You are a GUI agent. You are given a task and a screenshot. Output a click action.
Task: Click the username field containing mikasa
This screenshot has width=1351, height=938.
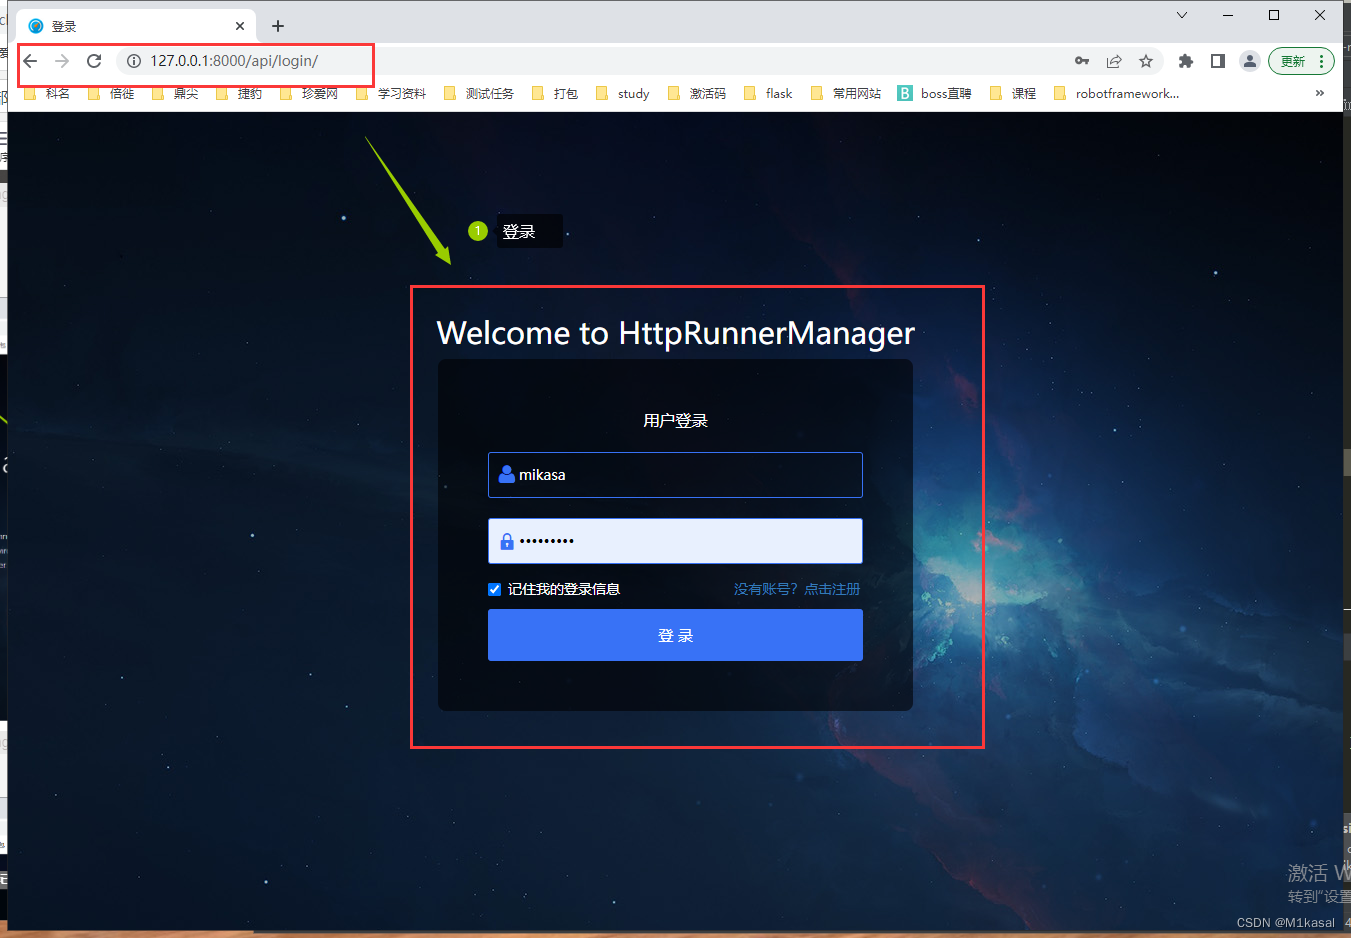(x=675, y=475)
